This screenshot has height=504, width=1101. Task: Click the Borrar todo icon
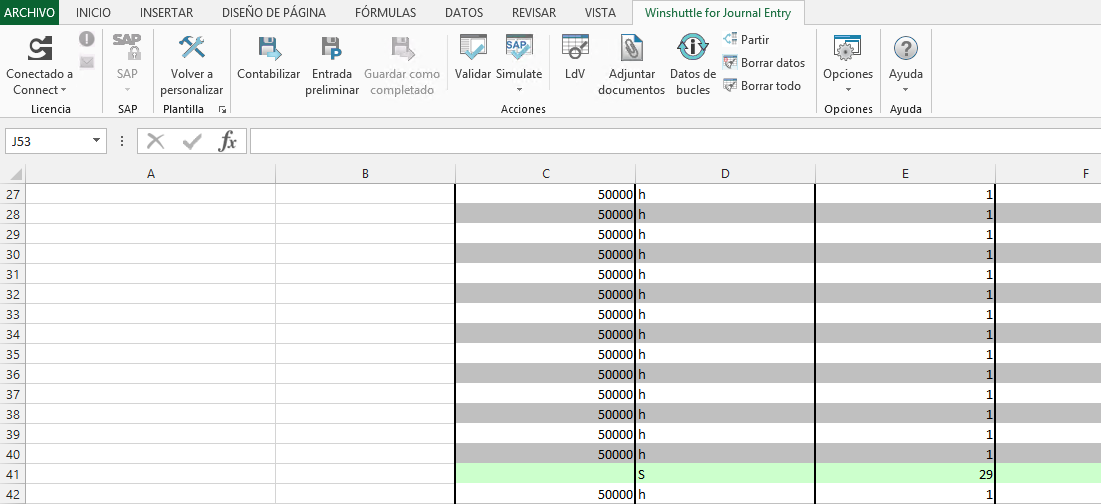730,86
